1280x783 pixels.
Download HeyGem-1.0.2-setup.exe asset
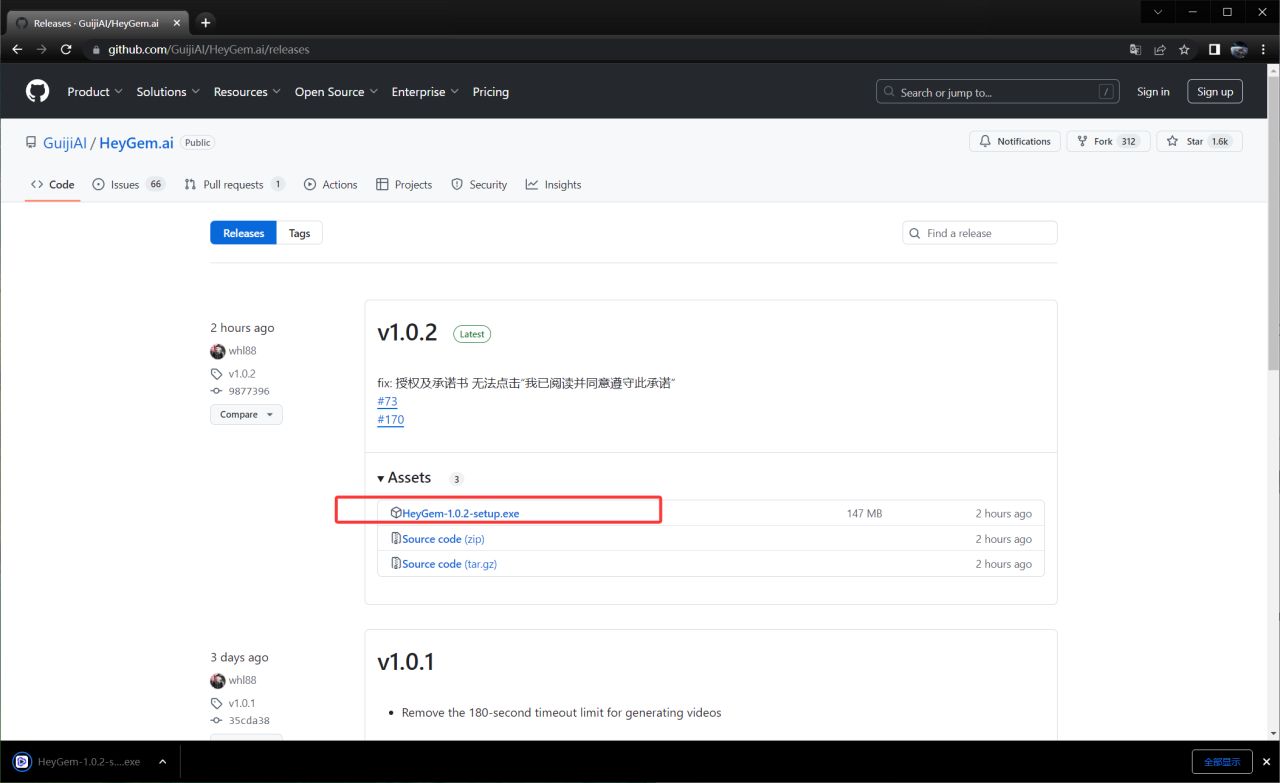(x=460, y=513)
